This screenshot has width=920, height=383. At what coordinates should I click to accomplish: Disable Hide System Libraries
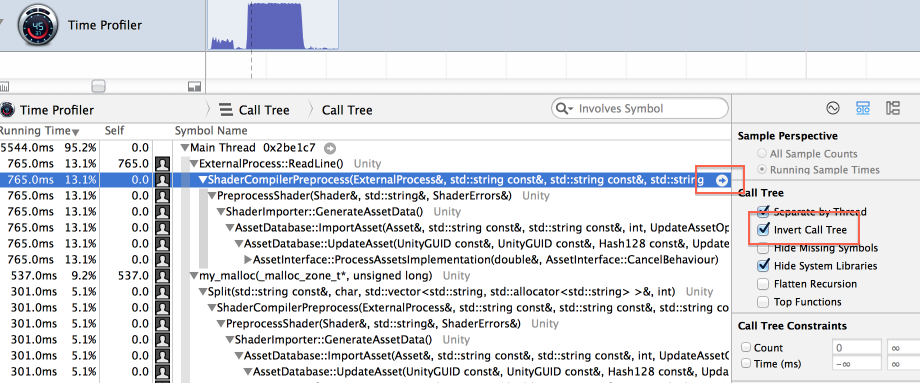[x=763, y=266]
